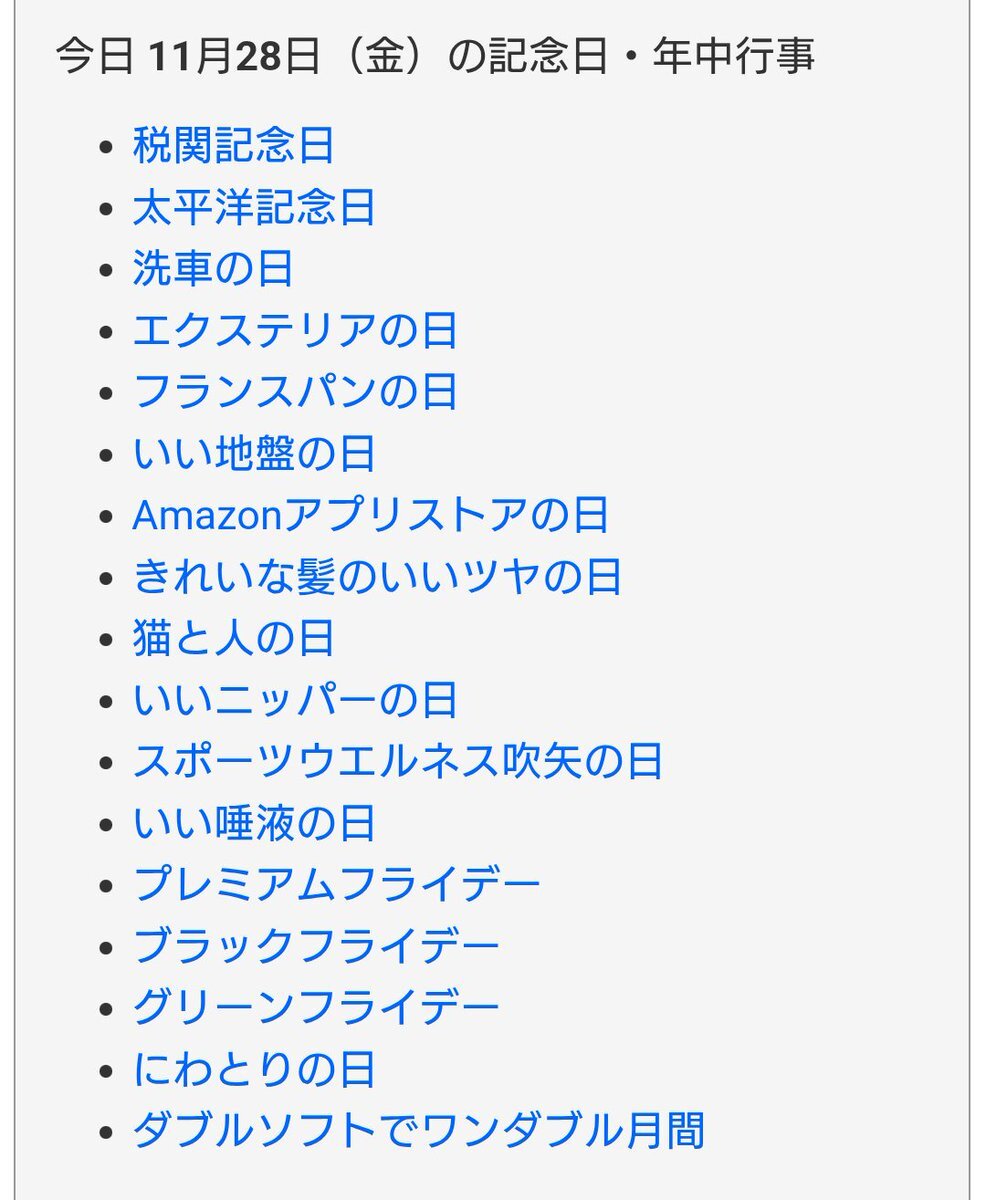Open the フランスパンの日 link
Viewport: 986px width, 1200px height.
pyautogui.click(x=294, y=392)
